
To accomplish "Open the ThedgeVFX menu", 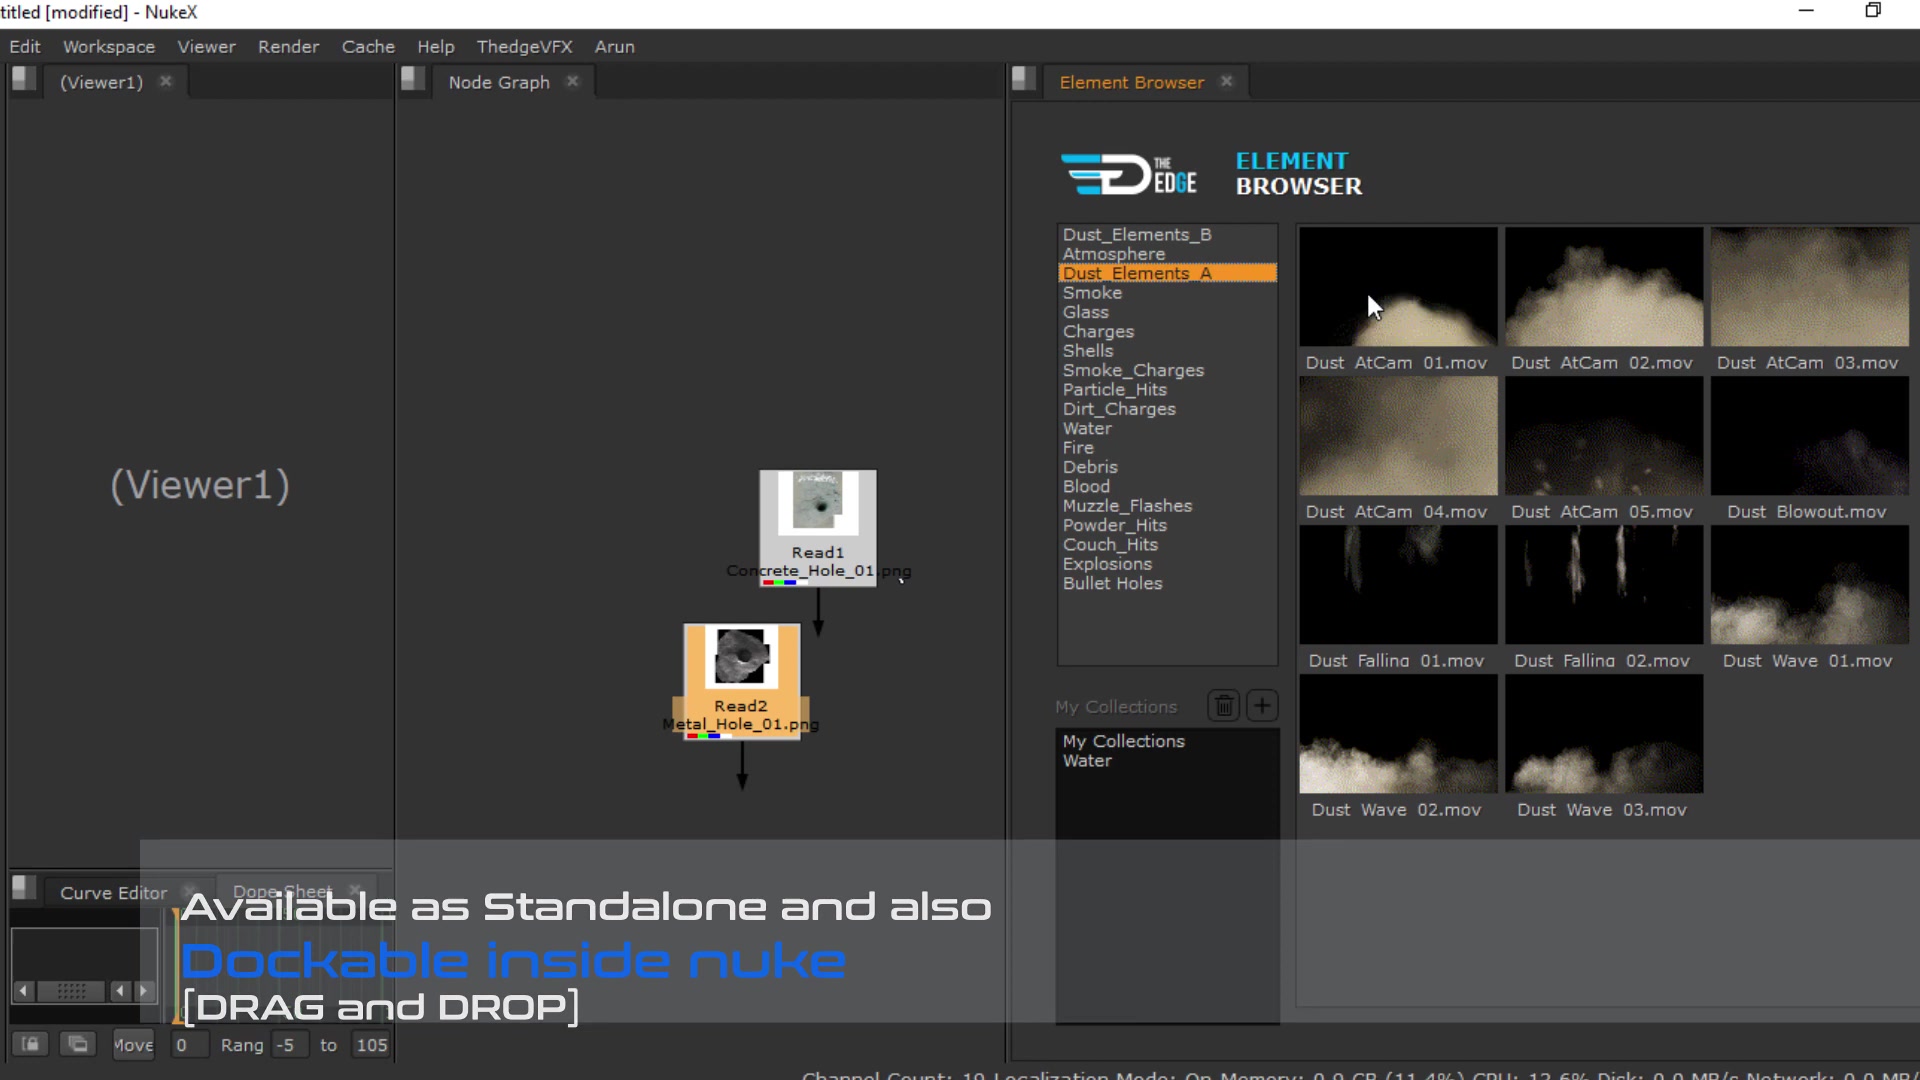I will click(524, 46).
